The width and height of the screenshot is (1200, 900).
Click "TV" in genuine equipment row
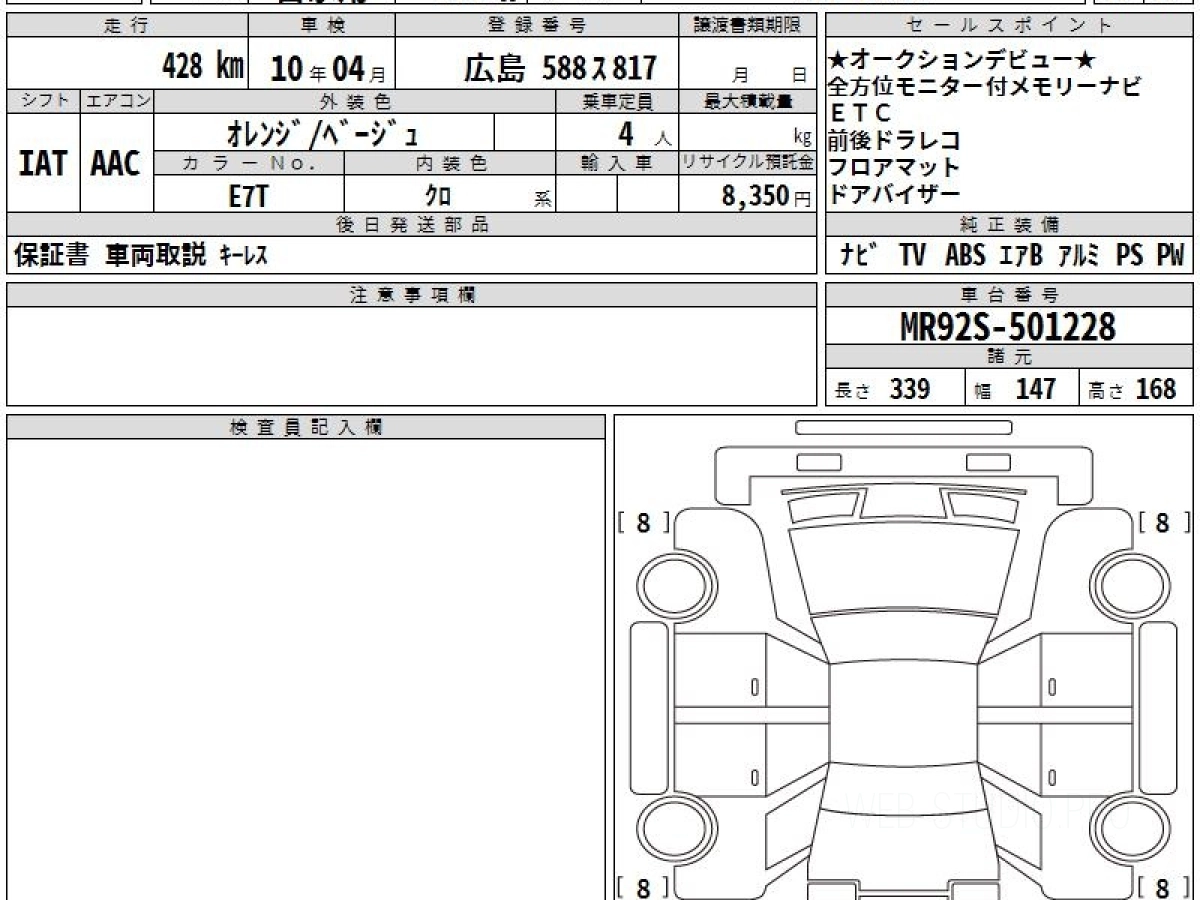click(x=911, y=255)
